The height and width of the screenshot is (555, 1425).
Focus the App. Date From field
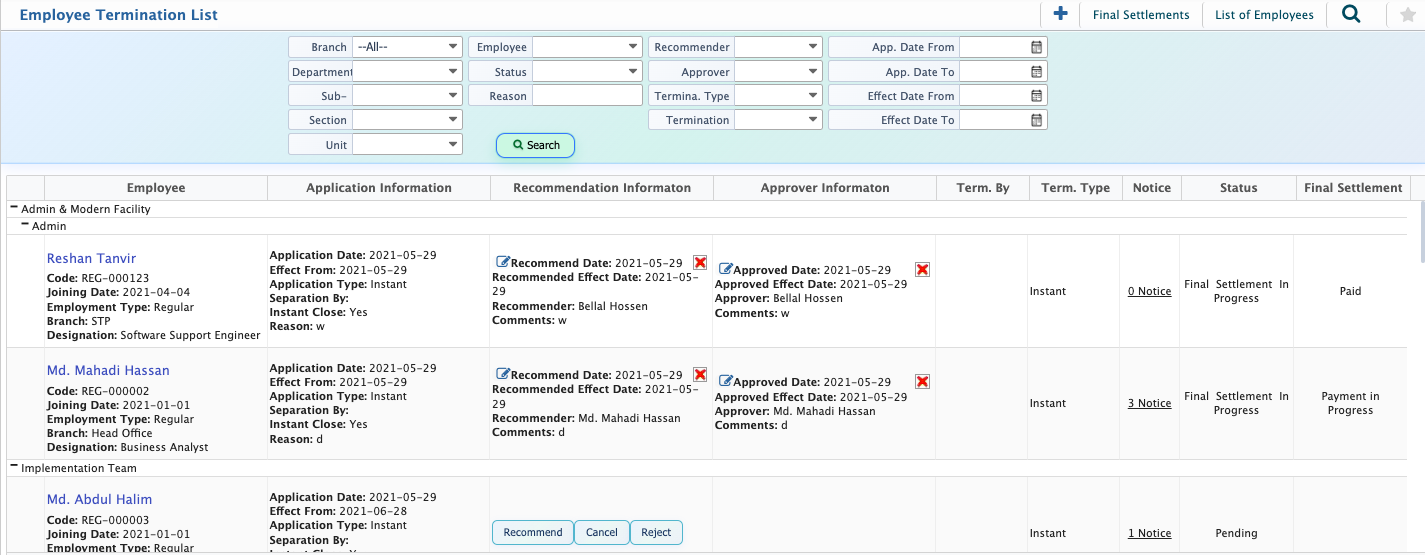tap(994, 47)
